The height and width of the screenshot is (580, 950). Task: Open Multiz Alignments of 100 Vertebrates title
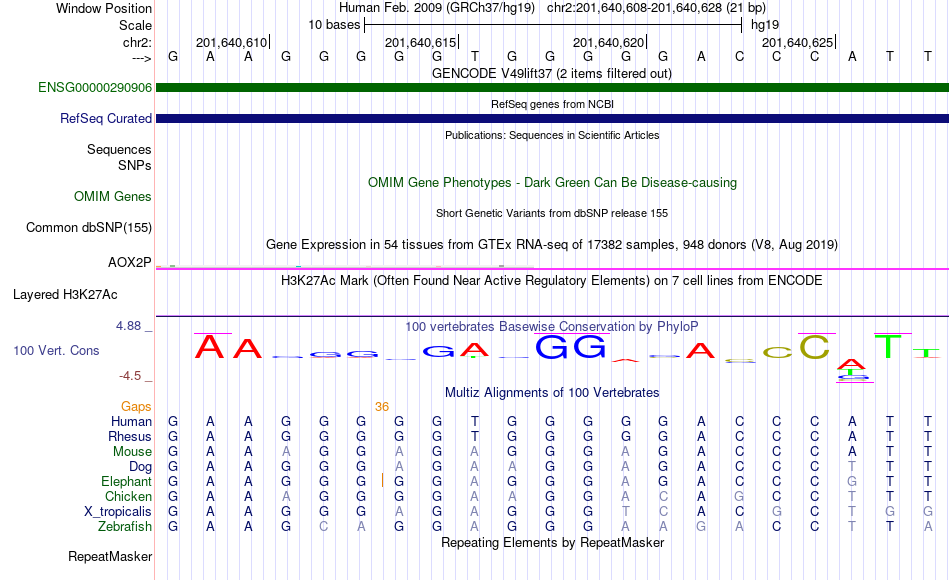click(552, 392)
